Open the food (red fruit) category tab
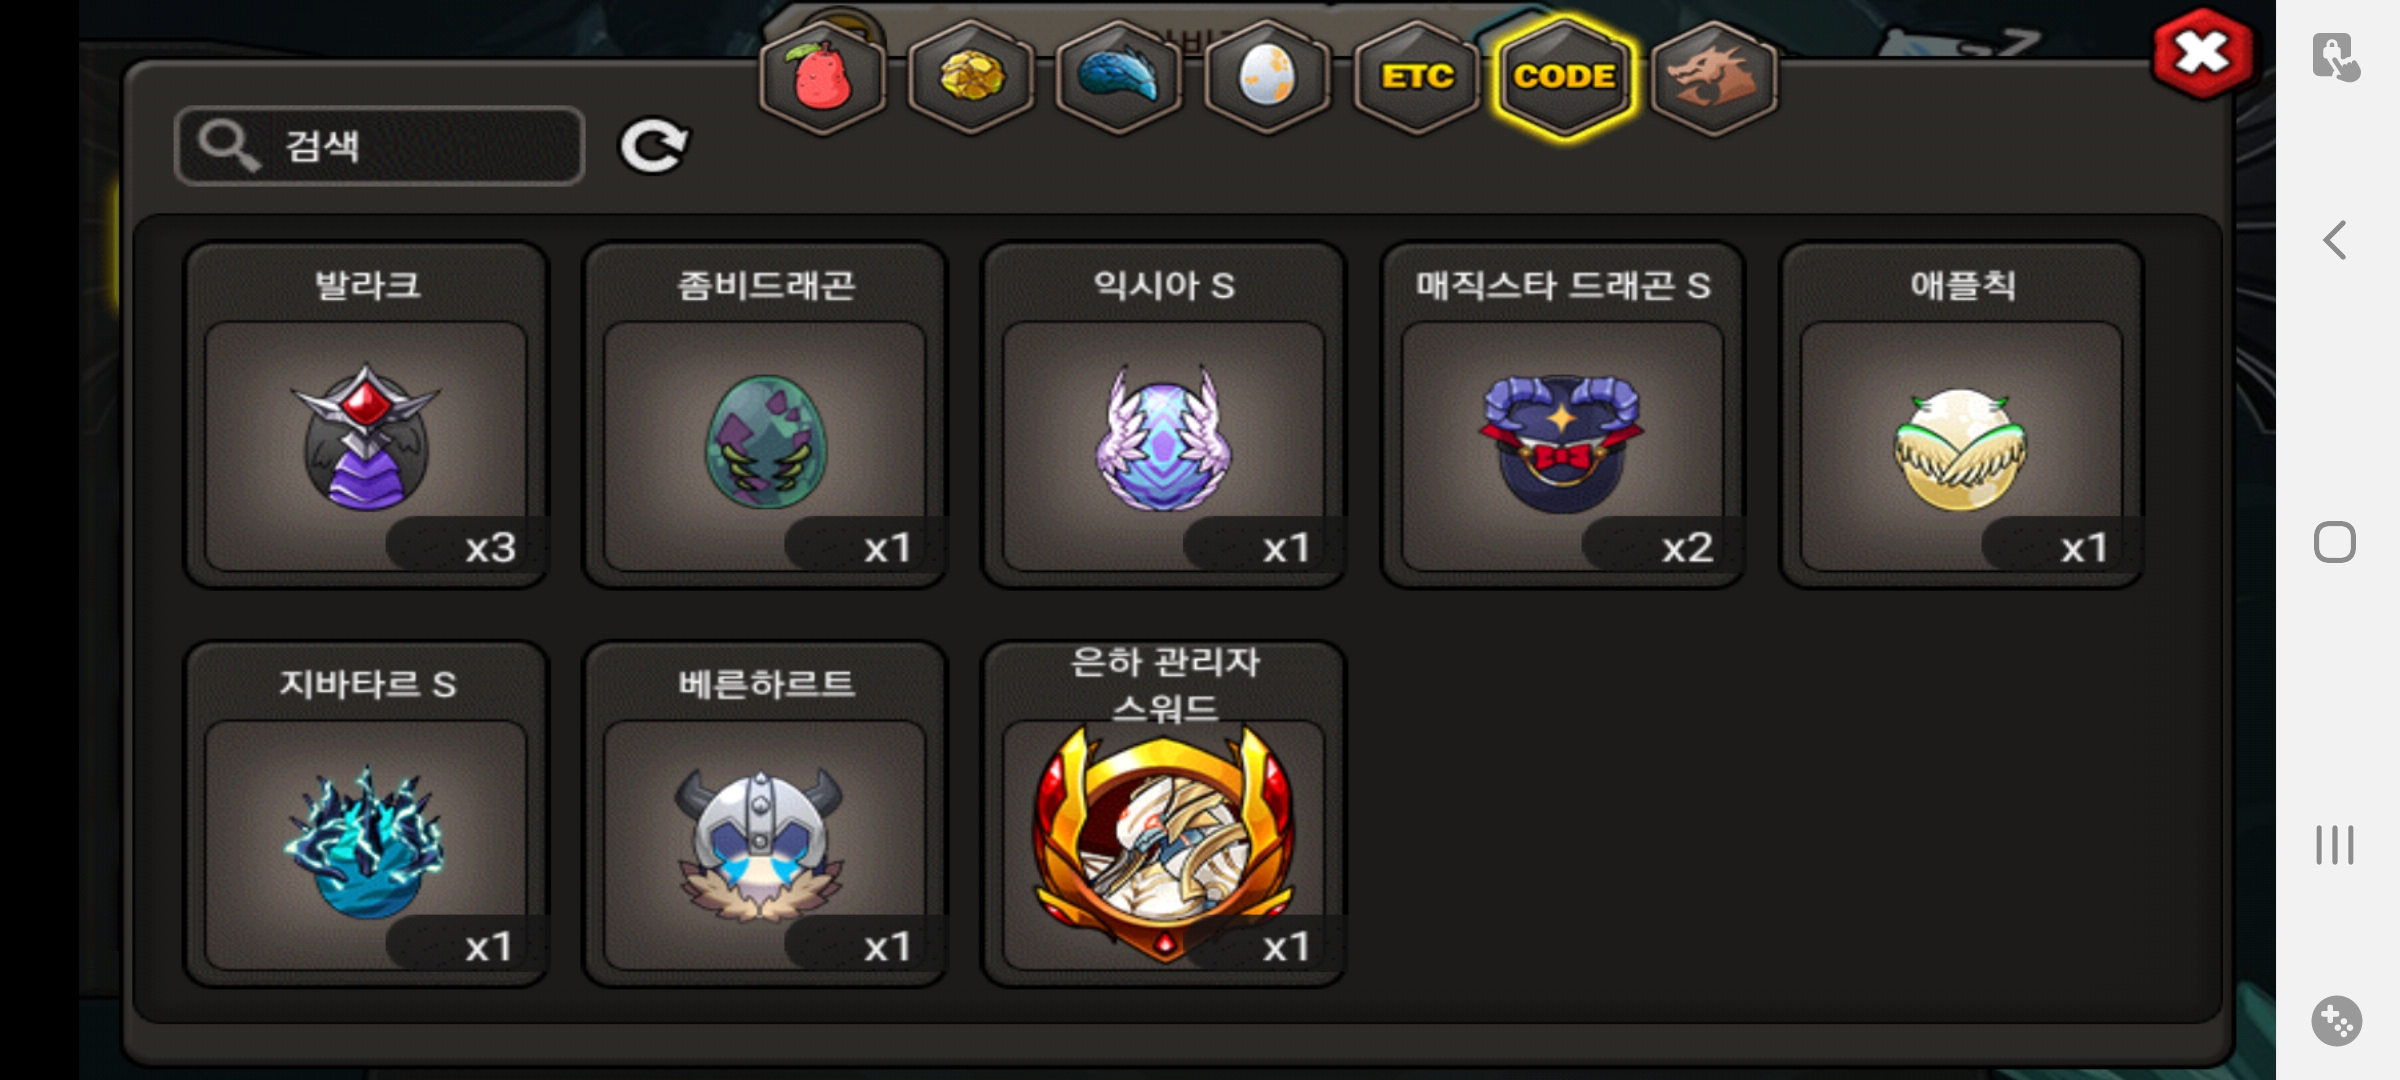The height and width of the screenshot is (1080, 2400). pyautogui.click(x=822, y=77)
